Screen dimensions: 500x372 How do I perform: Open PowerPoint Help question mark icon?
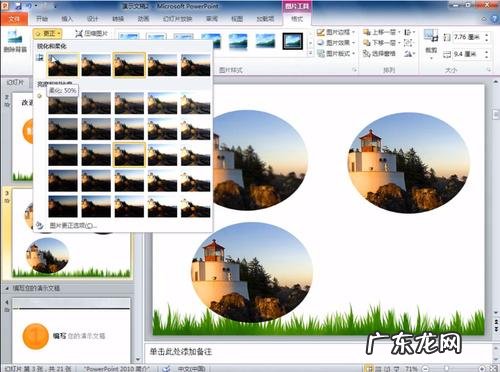[x=494, y=19]
